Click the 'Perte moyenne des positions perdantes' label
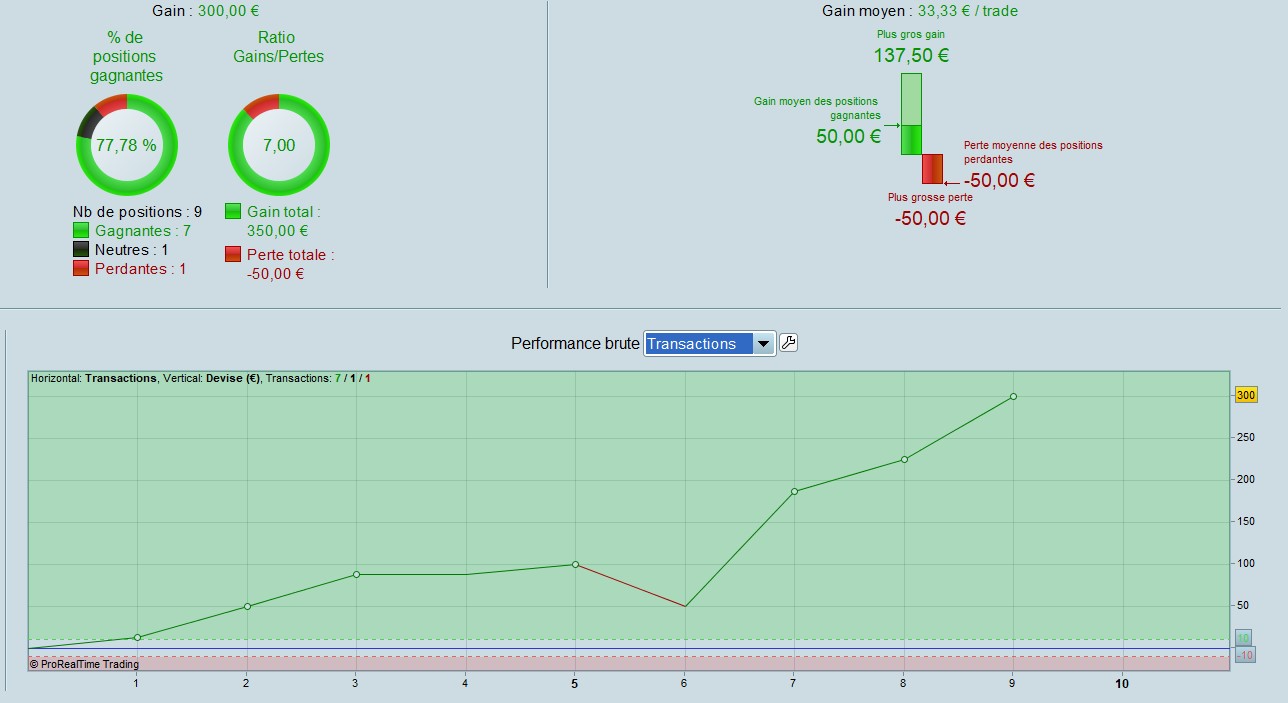The height and width of the screenshot is (703, 1288). coord(1033,152)
